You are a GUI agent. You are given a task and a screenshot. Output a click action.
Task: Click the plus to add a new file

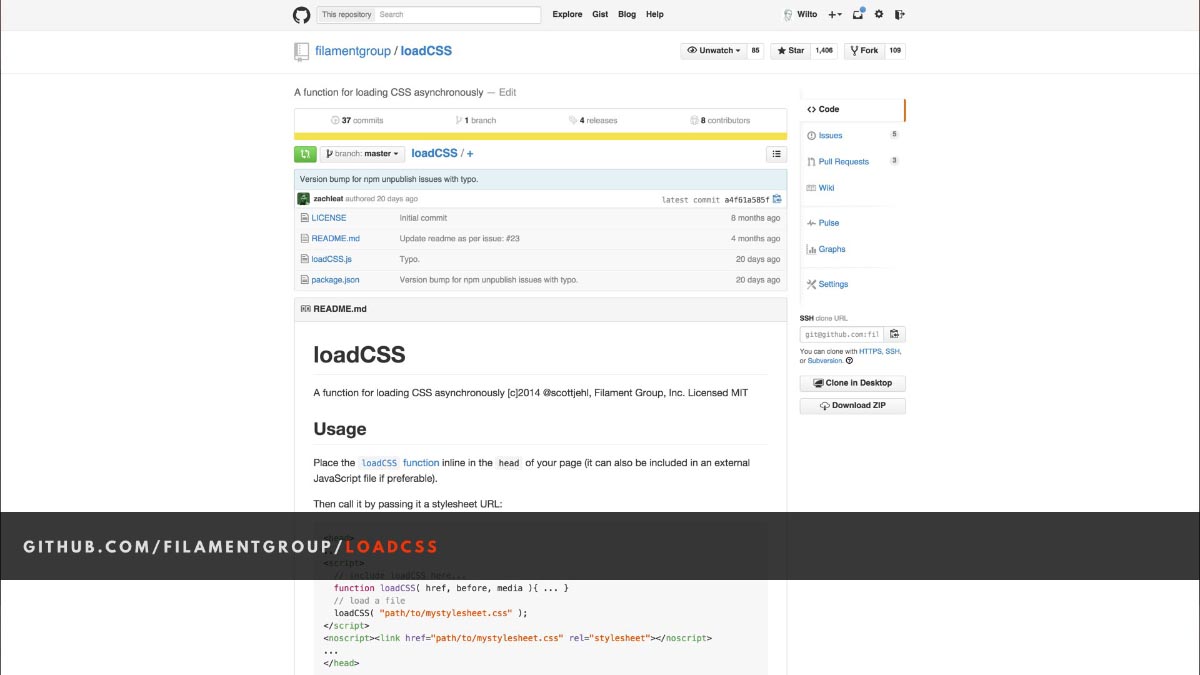(470, 154)
